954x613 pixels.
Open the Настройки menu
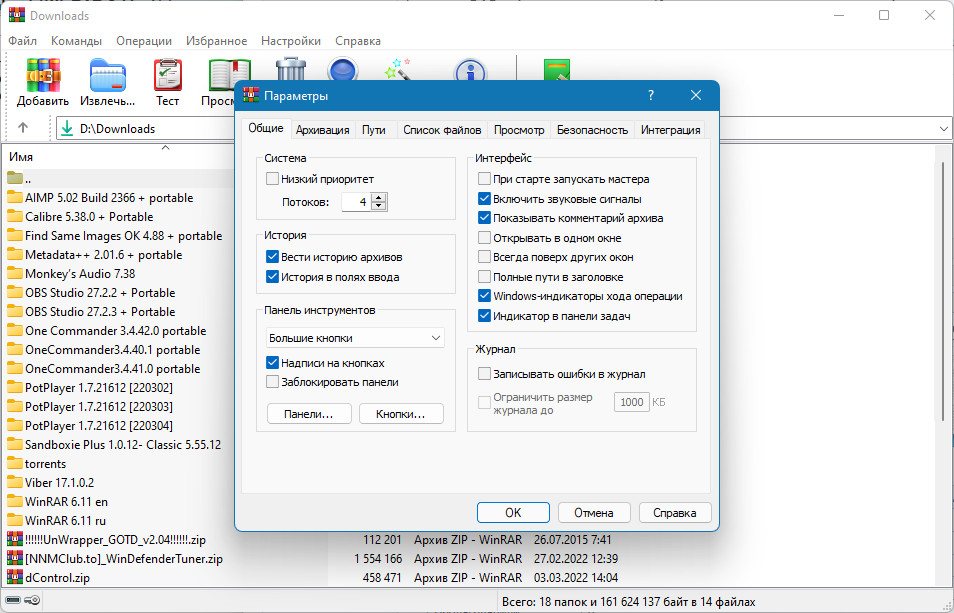[290, 41]
